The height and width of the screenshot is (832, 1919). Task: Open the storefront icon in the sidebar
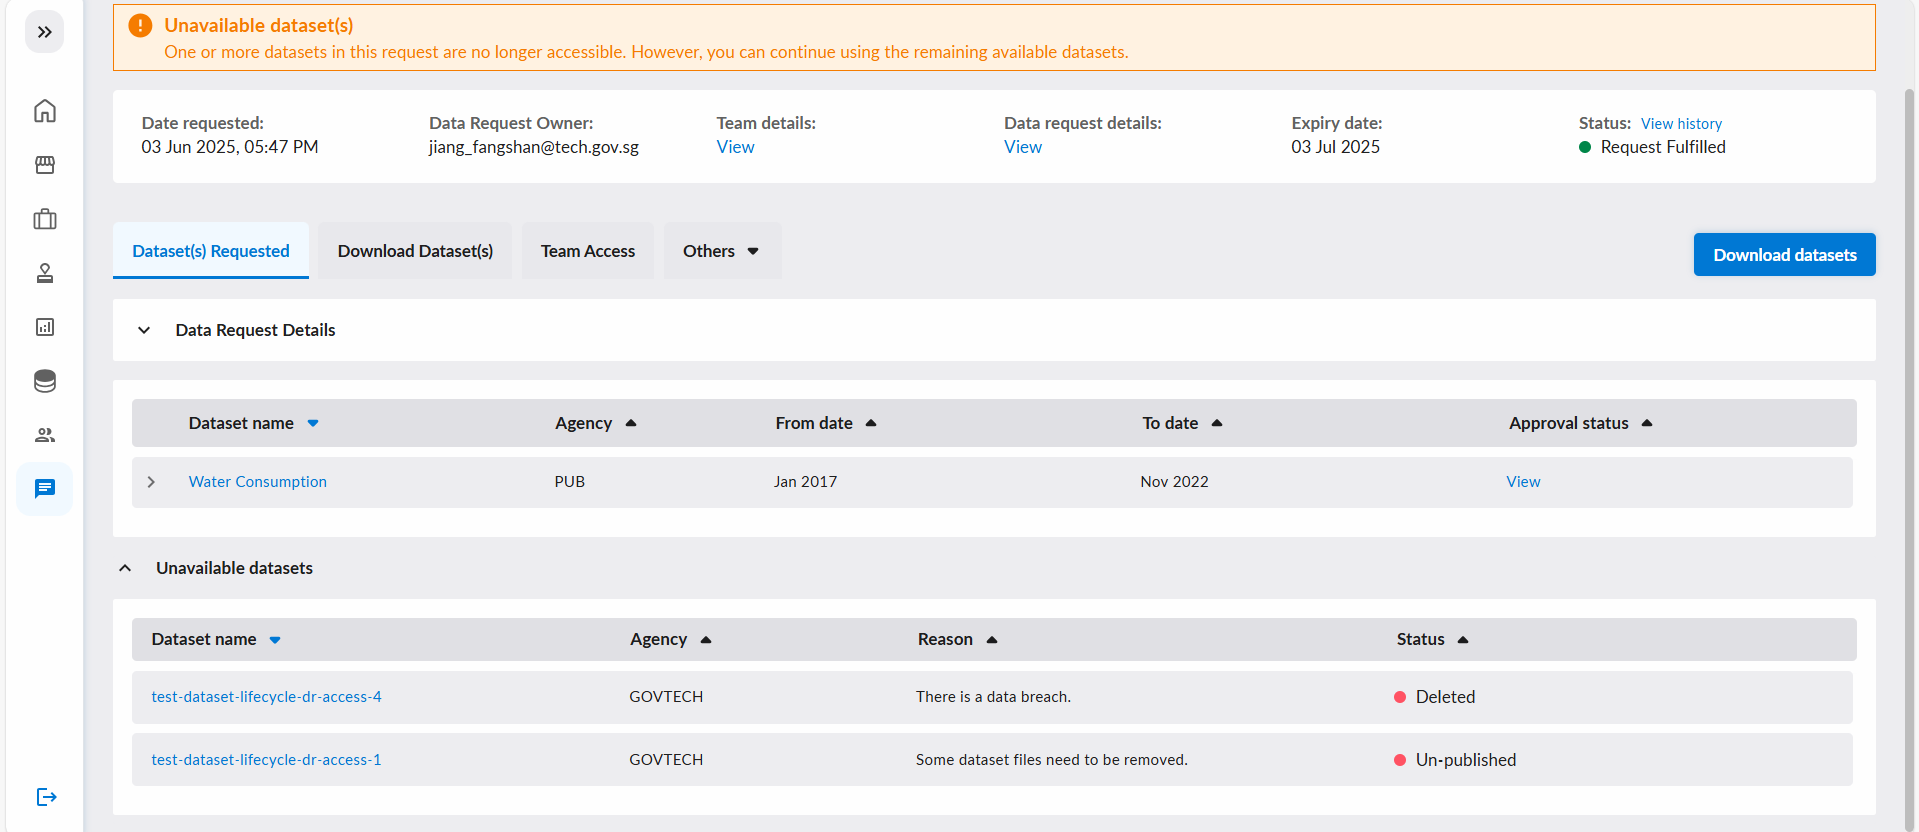pyautogui.click(x=45, y=165)
